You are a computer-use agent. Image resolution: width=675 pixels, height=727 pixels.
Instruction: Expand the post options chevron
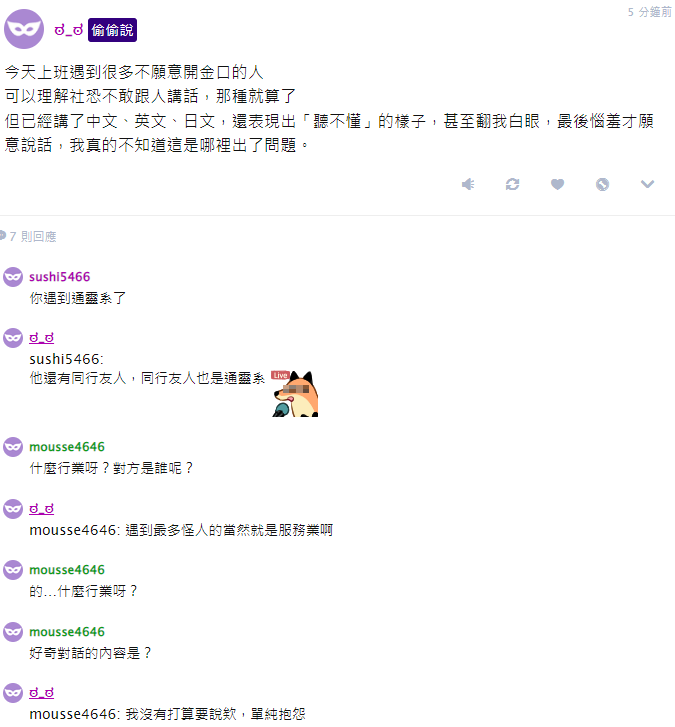click(x=647, y=184)
